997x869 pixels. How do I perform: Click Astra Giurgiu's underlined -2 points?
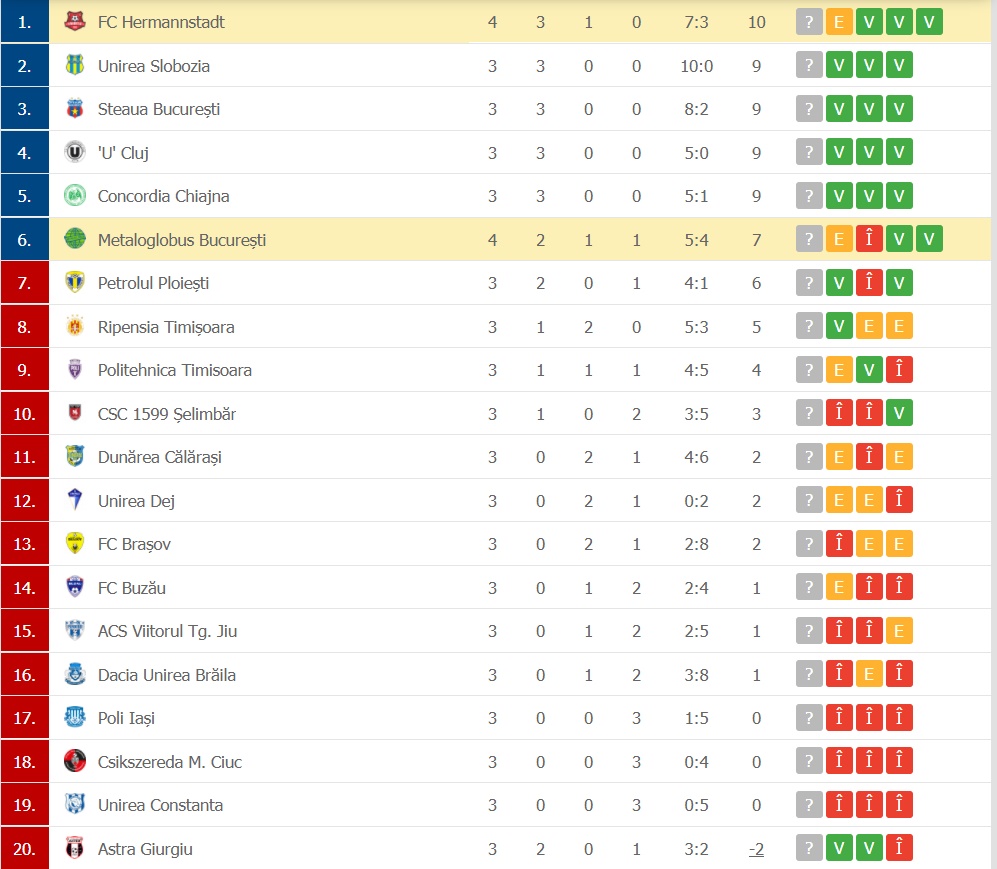756,849
